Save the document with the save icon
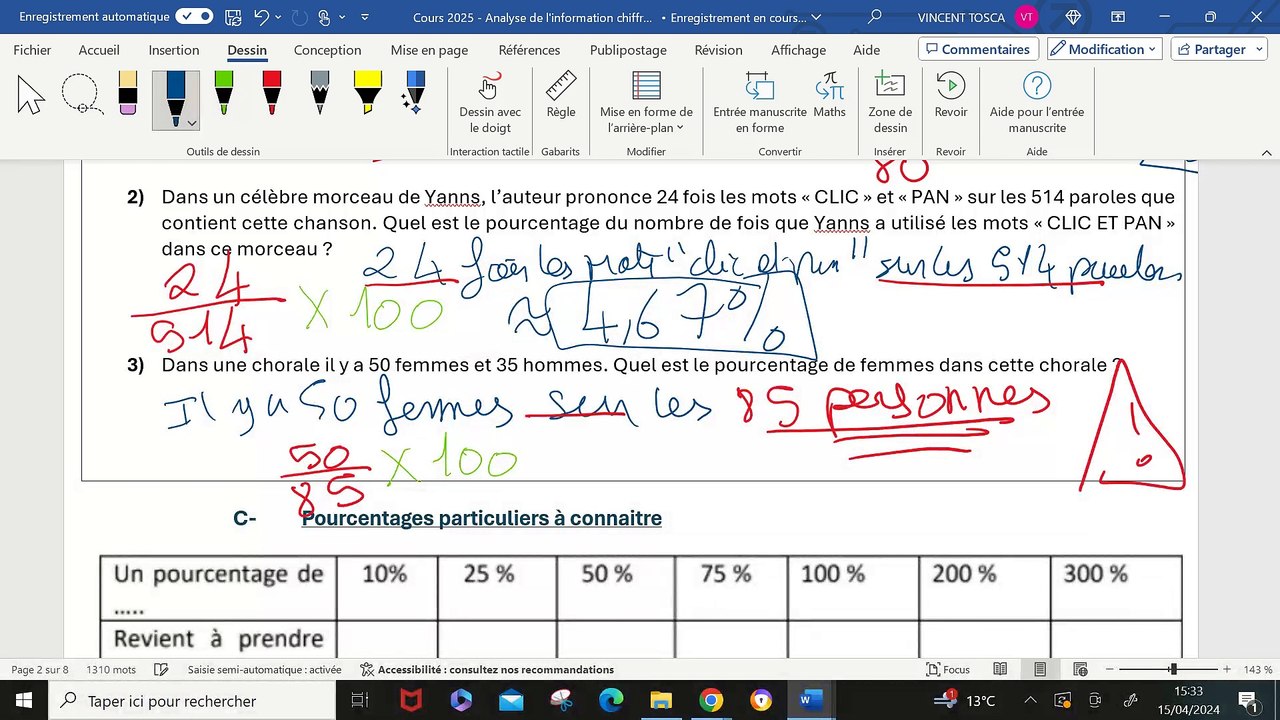1280x720 pixels. [233, 17]
